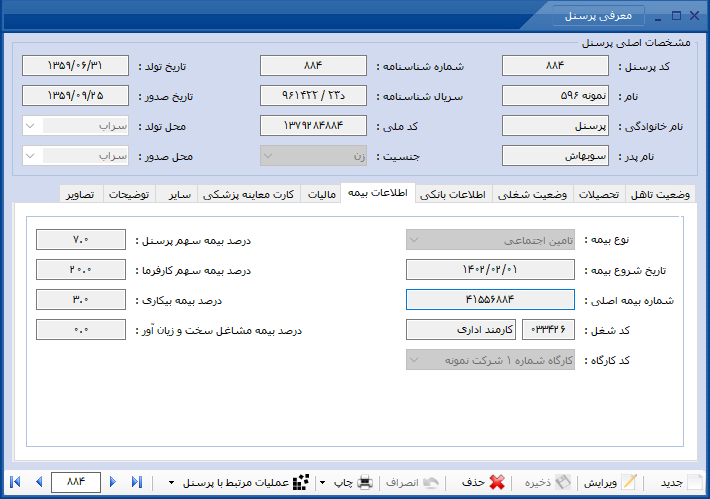This screenshot has width=710, height=499.
Task: Click the حذف delete button
Action: tap(483, 483)
